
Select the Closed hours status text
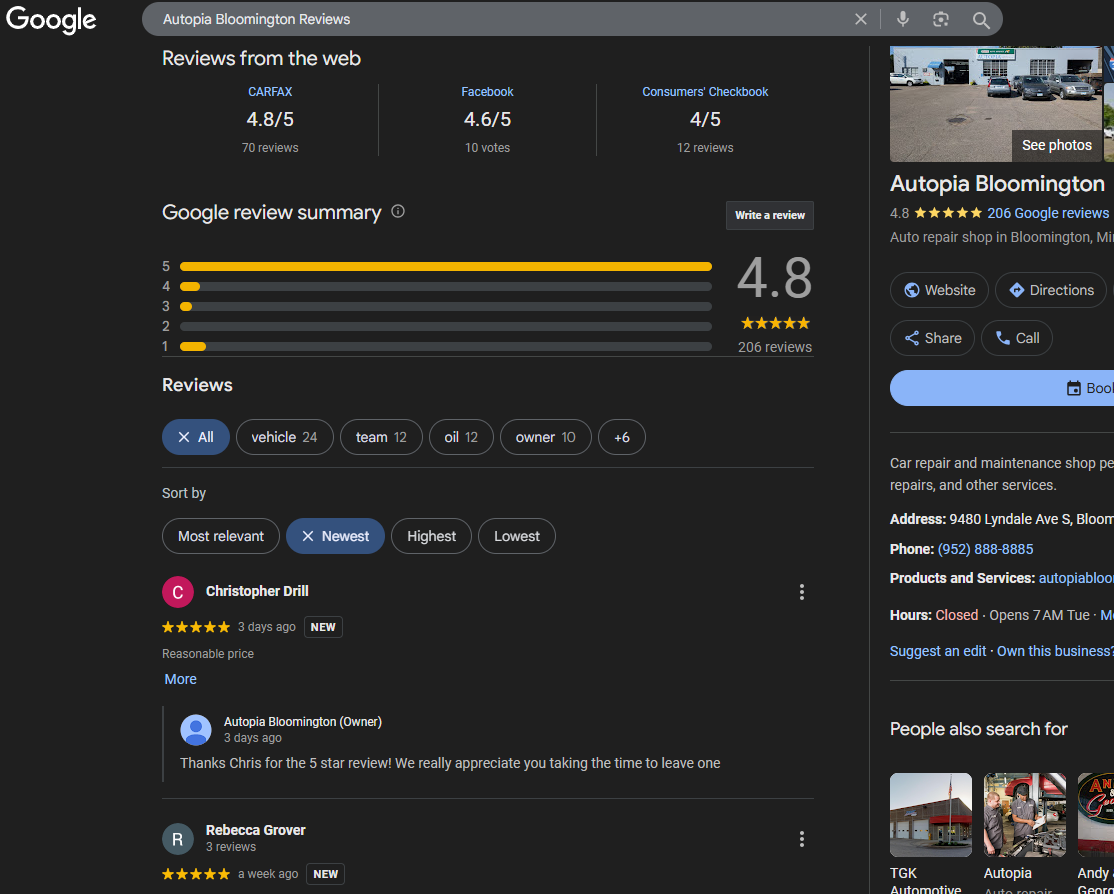click(x=956, y=615)
